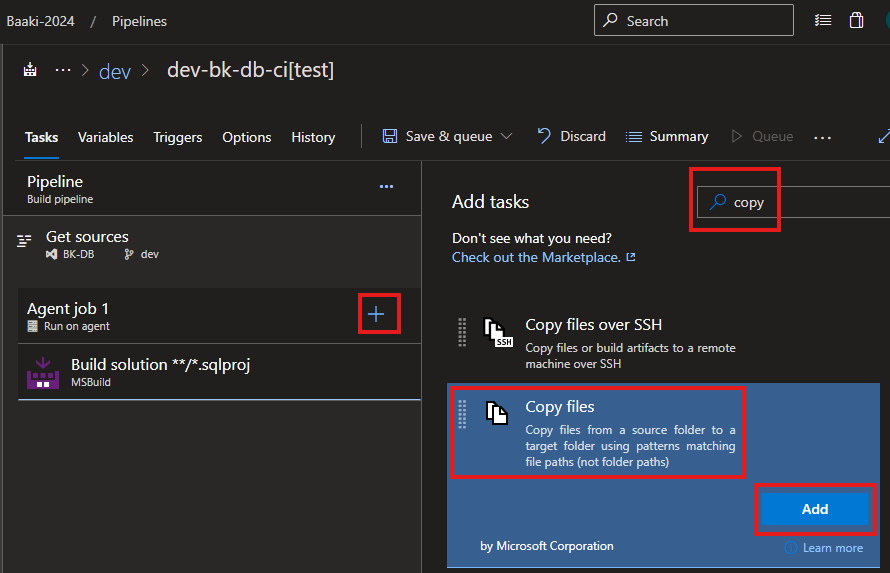Image resolution: width=890 pixels, height=573 pixels.
Task: Grab the drag handle of Copy files task
Action: [462, 414]
